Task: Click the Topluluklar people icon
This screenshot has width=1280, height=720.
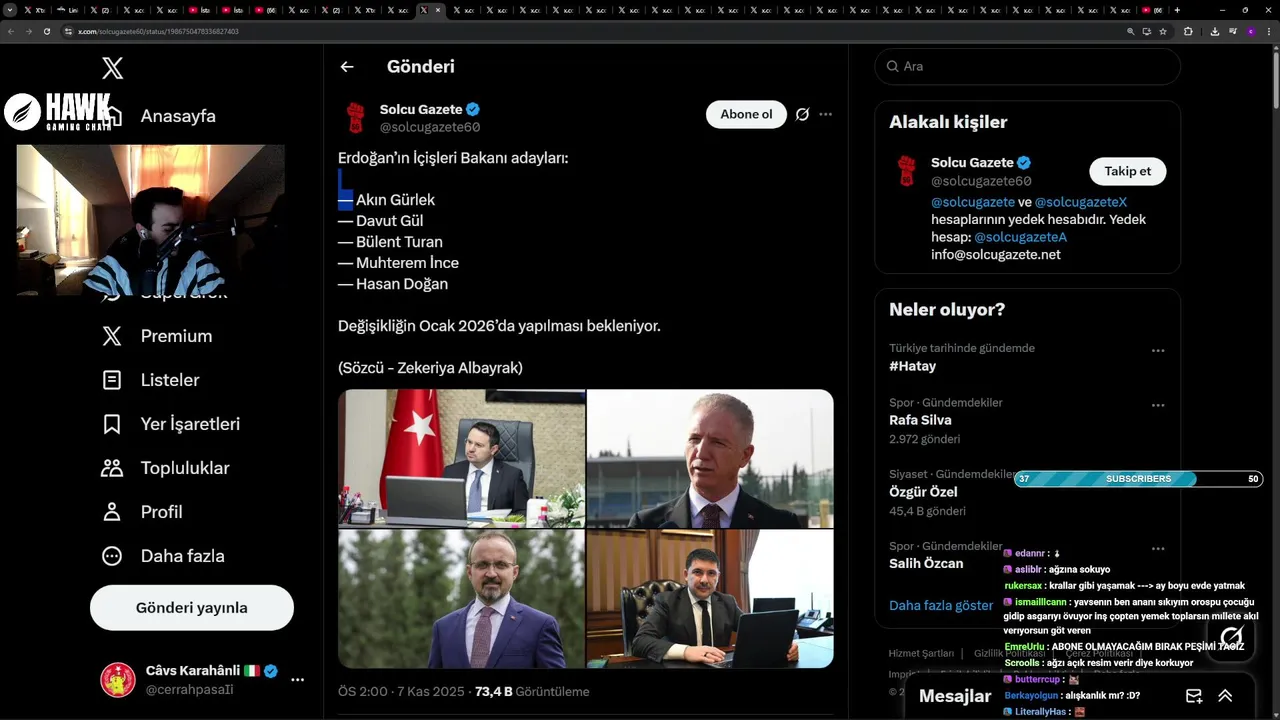Action: [x=112, y=468]
